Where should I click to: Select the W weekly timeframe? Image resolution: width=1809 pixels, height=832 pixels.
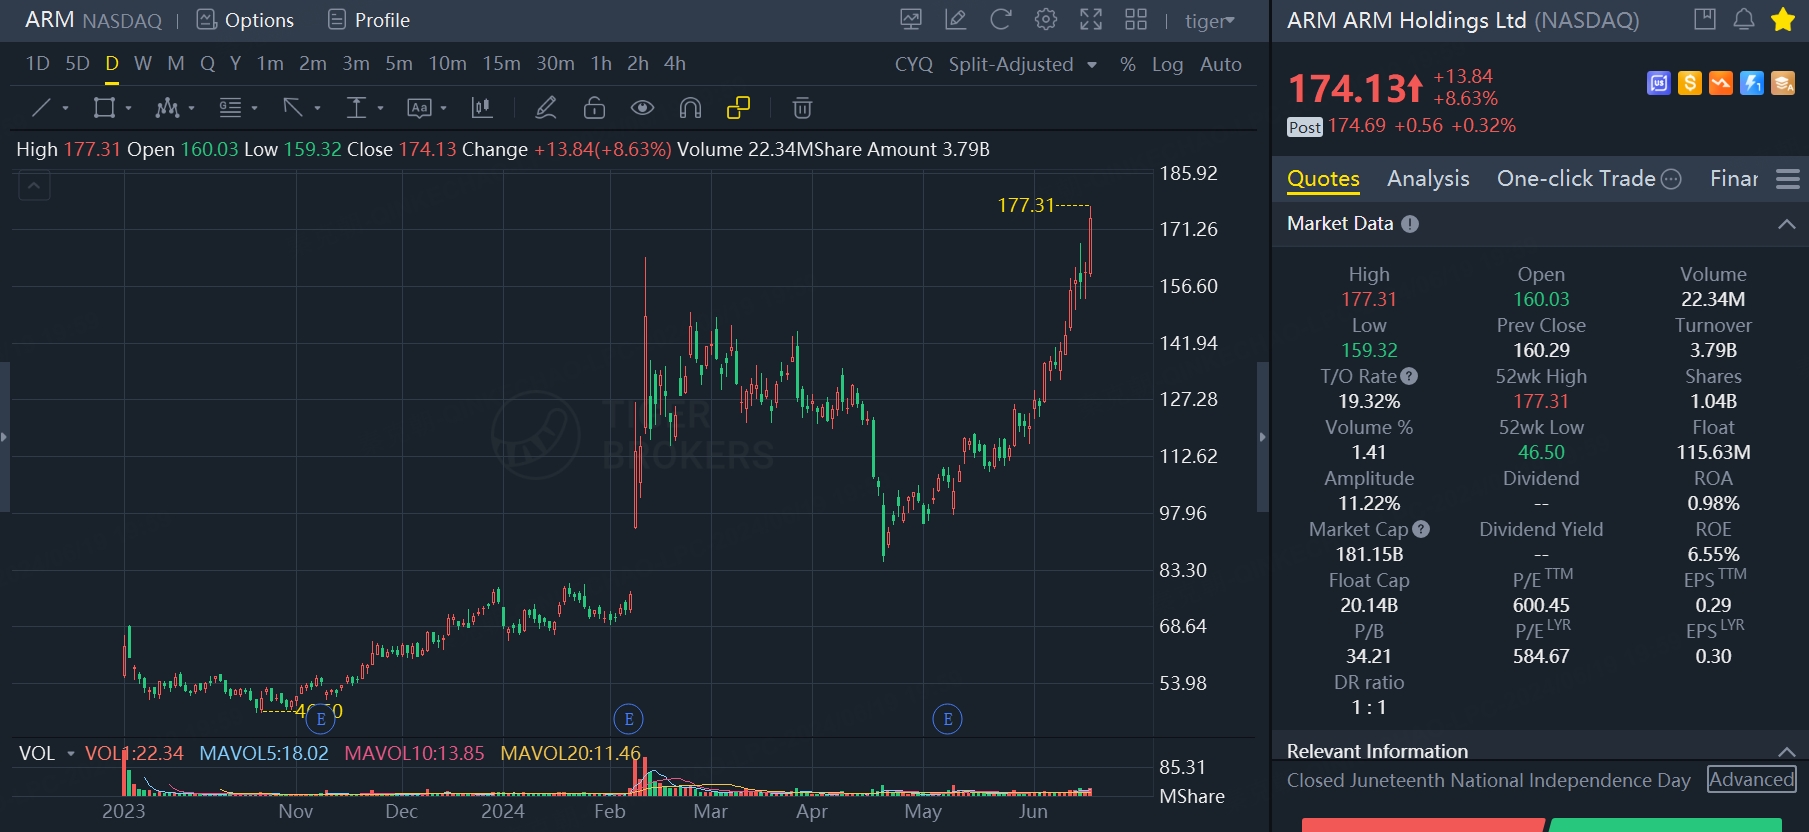(143, 64)
